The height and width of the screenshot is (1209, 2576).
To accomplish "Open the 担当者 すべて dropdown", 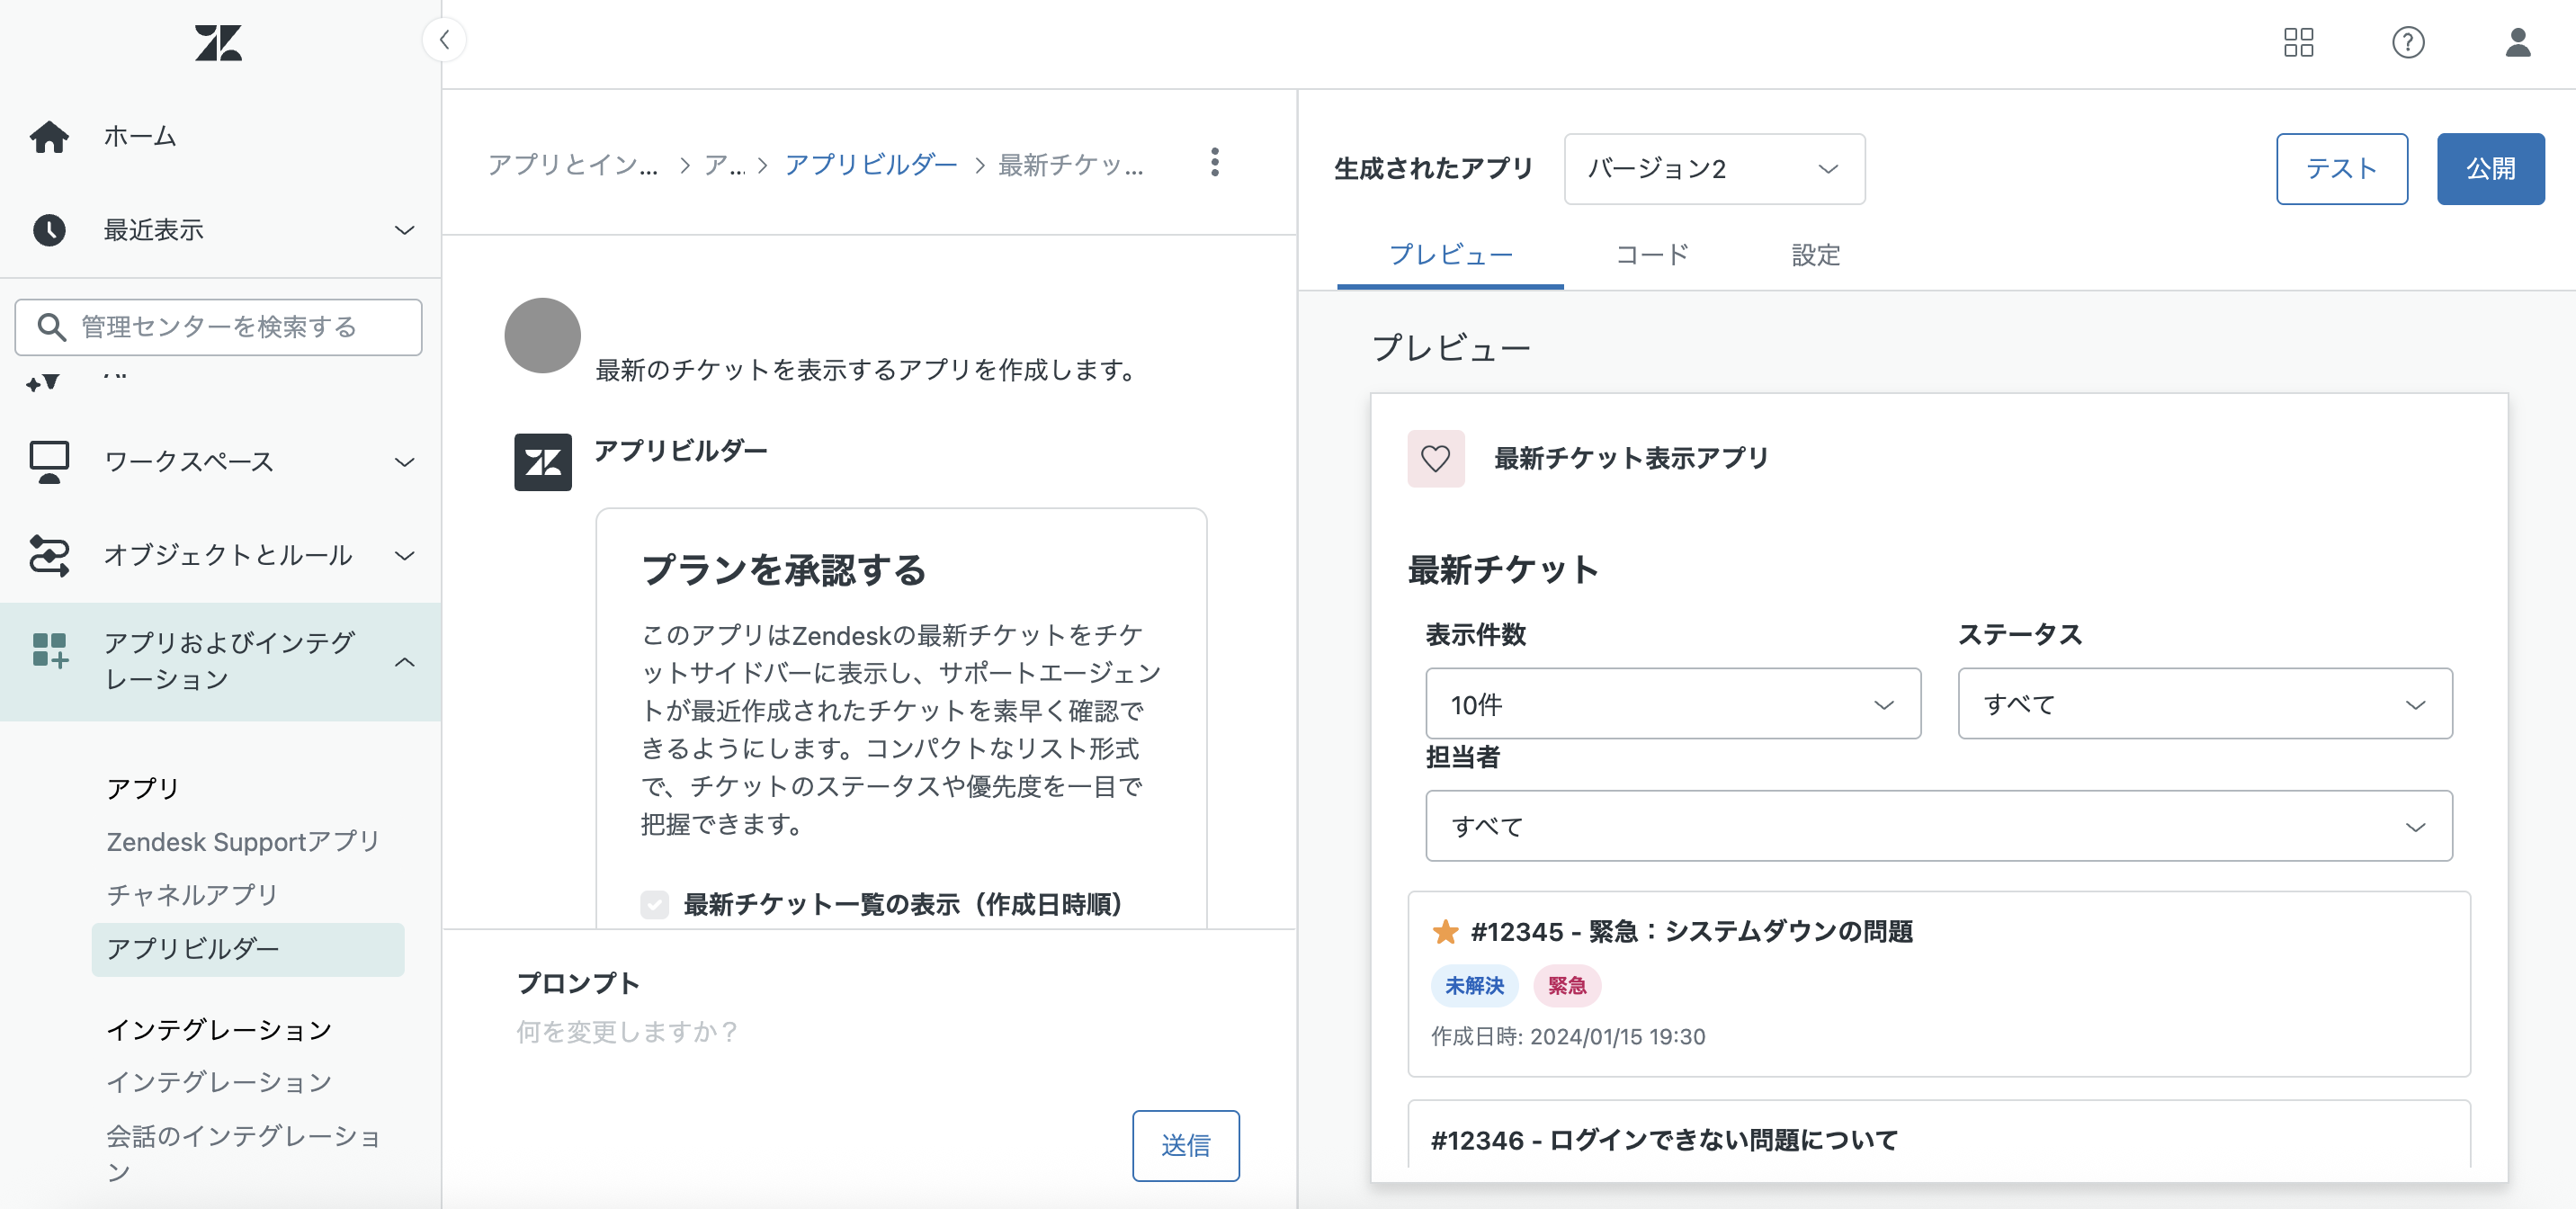I will (x=1938, y=826).
